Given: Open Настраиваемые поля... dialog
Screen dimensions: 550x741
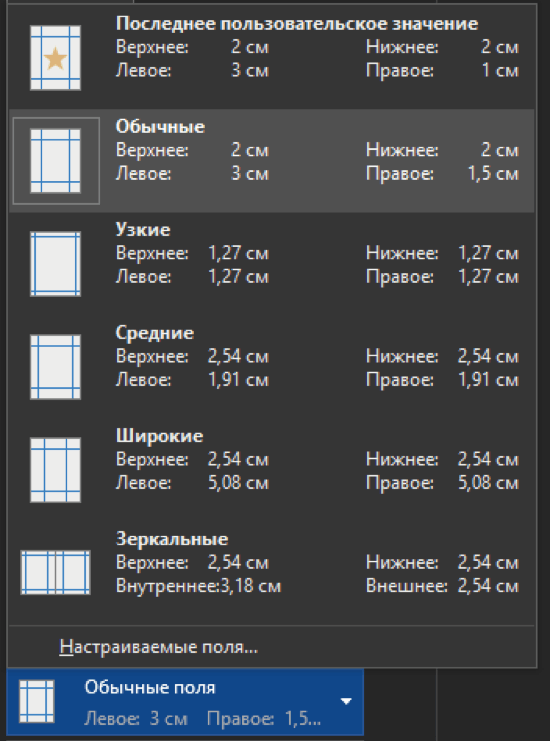Looking at the screenshot, I should coord(159,646).
